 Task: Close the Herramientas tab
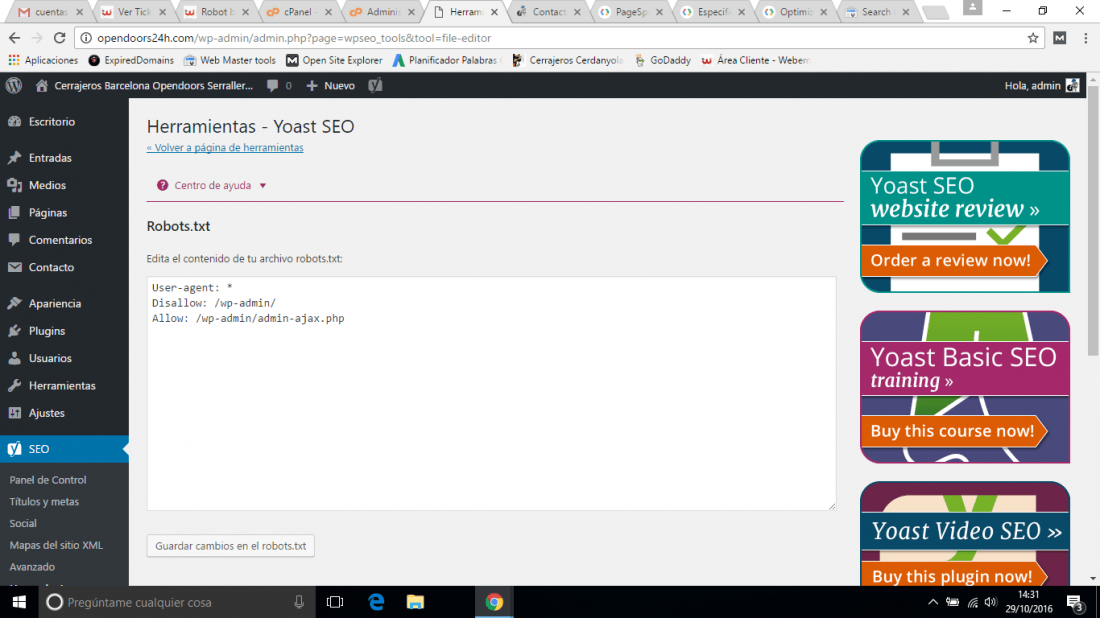495,12
